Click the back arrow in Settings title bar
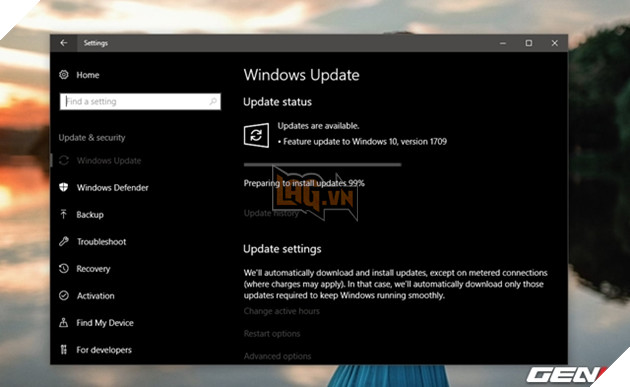This screenshot has width=630, height=387. [64, 43]
